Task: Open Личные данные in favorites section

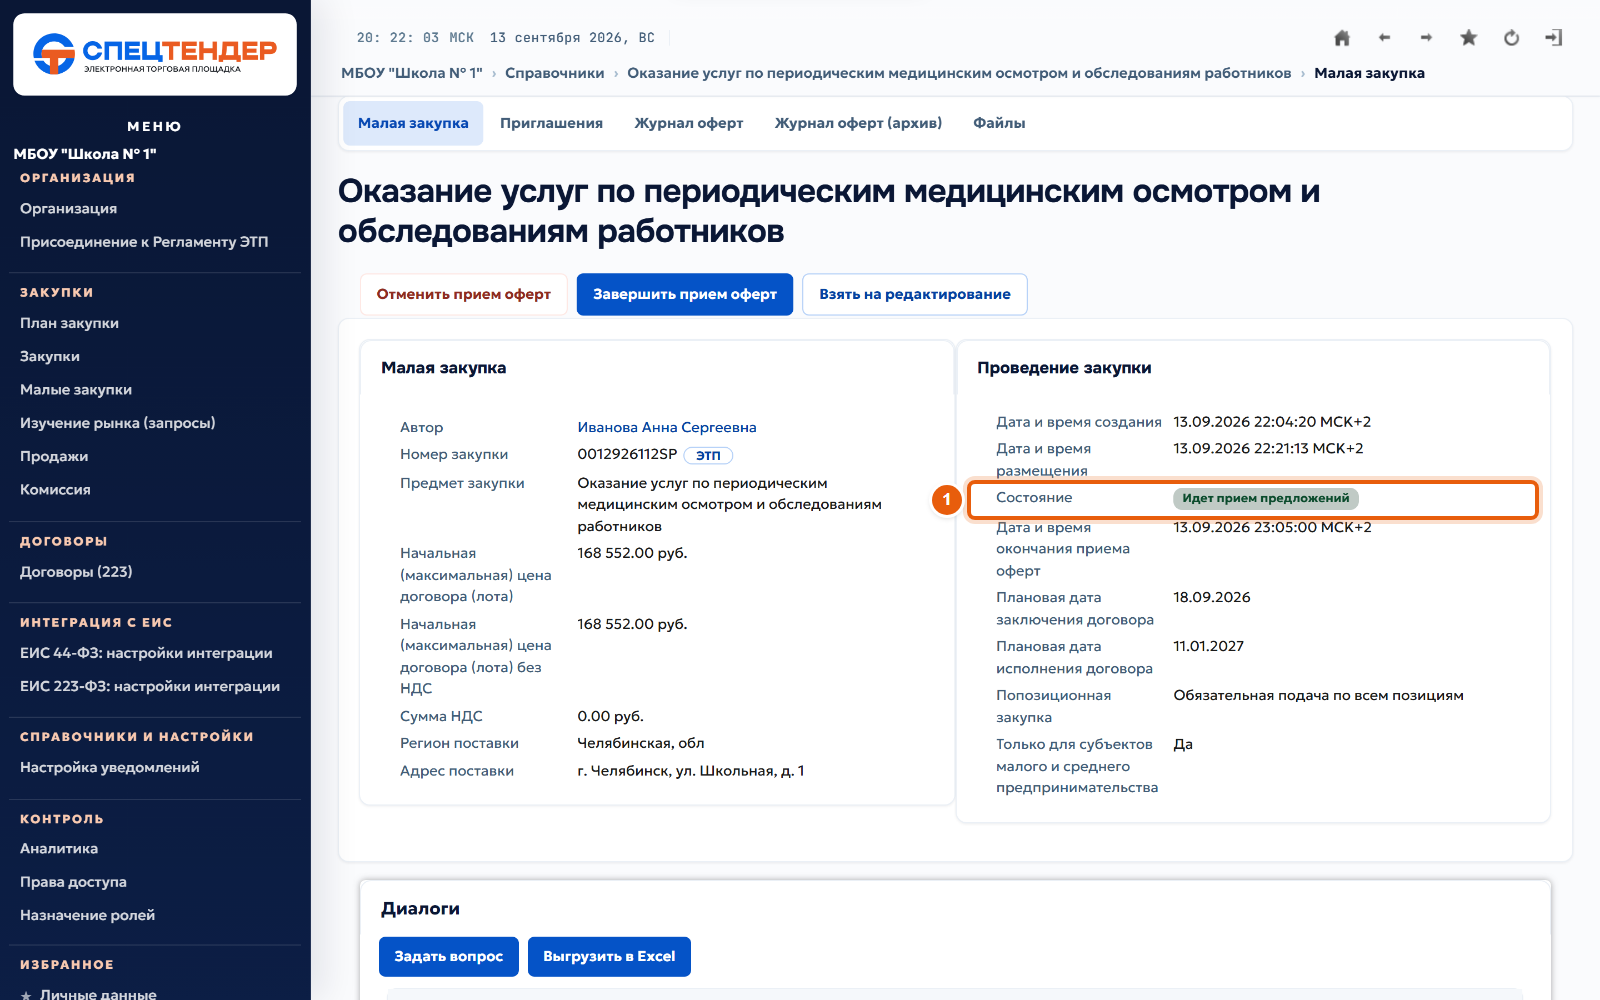Action: (x=98, y=994)
